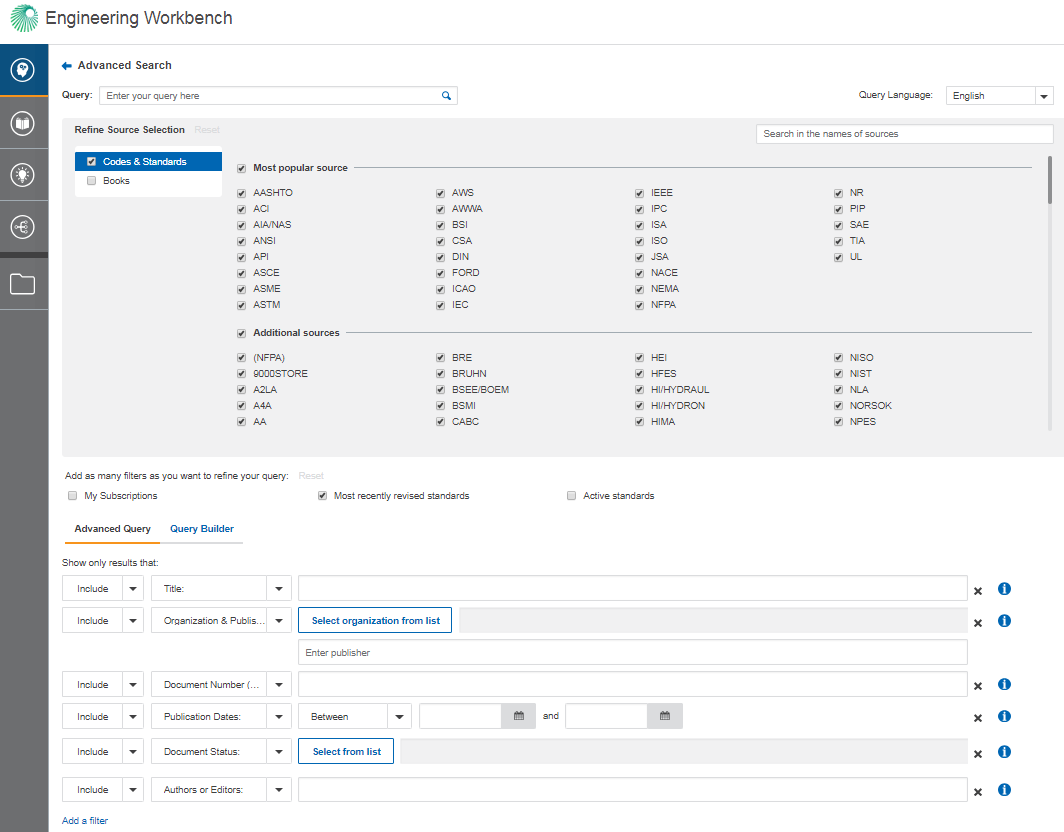Select the Codes & Standards source category
The width and height of the screenshot is (1064, 832).
(x=149, y=162)
